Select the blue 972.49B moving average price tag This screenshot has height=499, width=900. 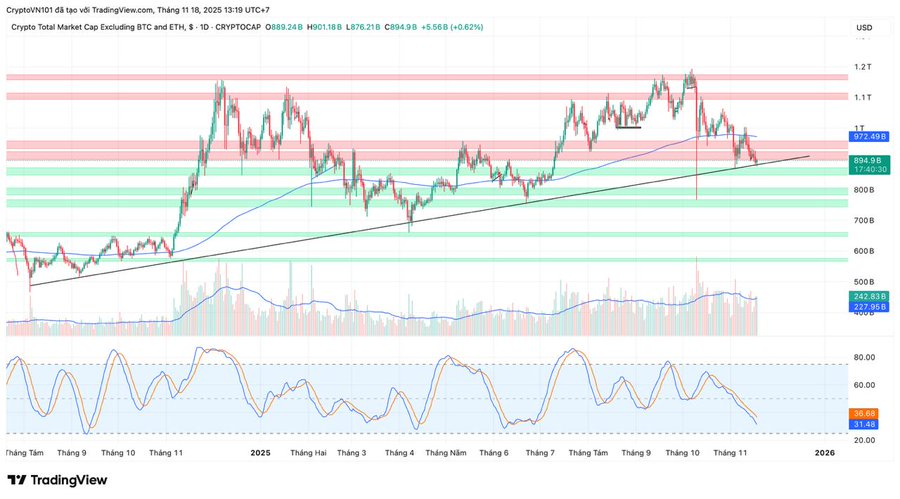tap(867, 136)
